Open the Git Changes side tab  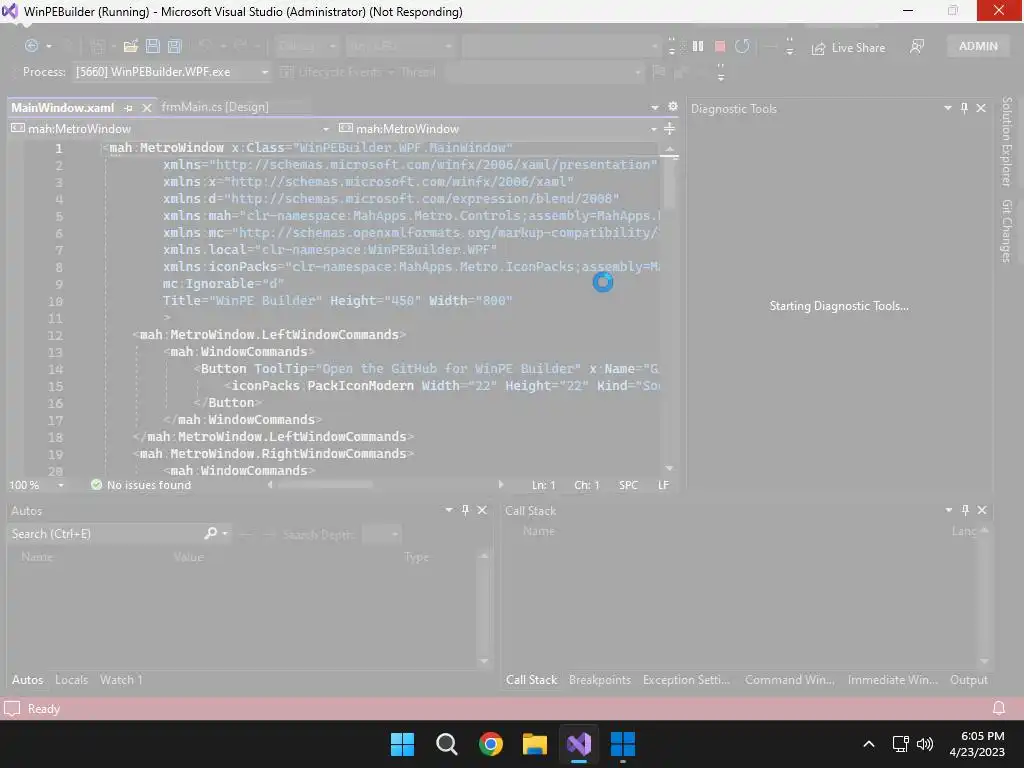[1007, 231]
